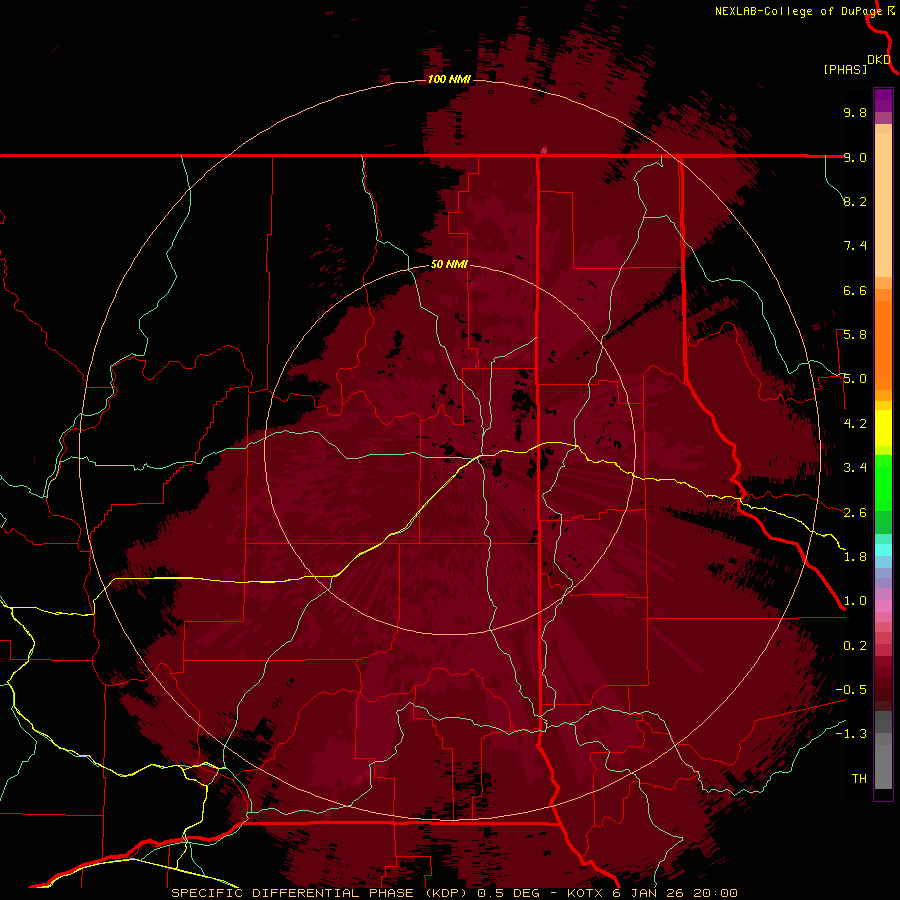Click the 9.8 value on color scale

(x=855, y=112)
